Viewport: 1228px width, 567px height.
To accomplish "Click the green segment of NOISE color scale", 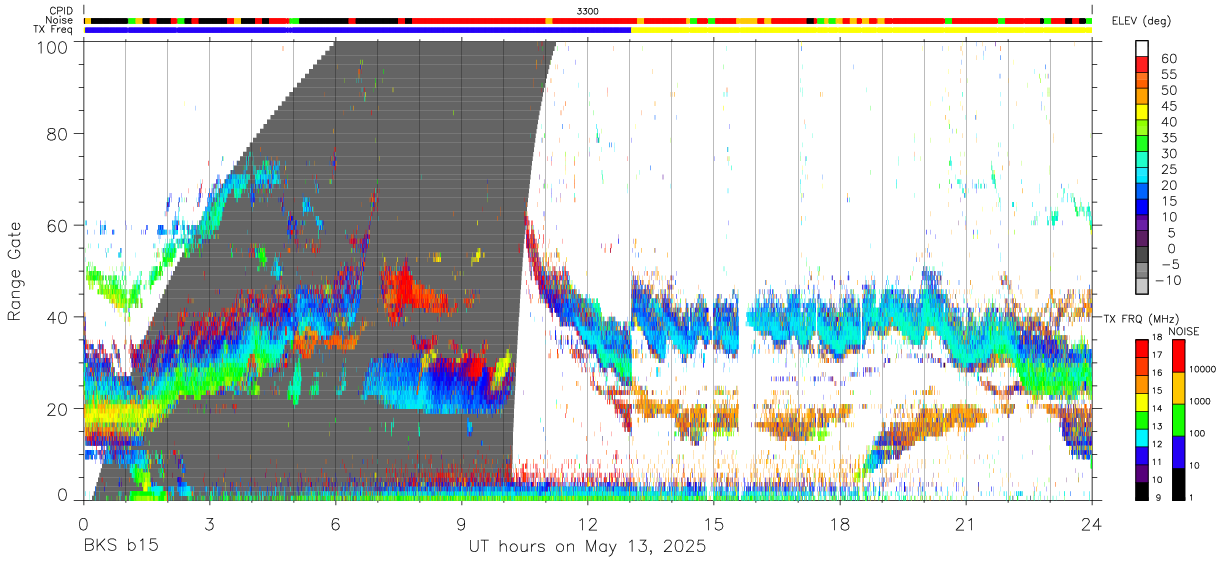I will (1177, 419).
